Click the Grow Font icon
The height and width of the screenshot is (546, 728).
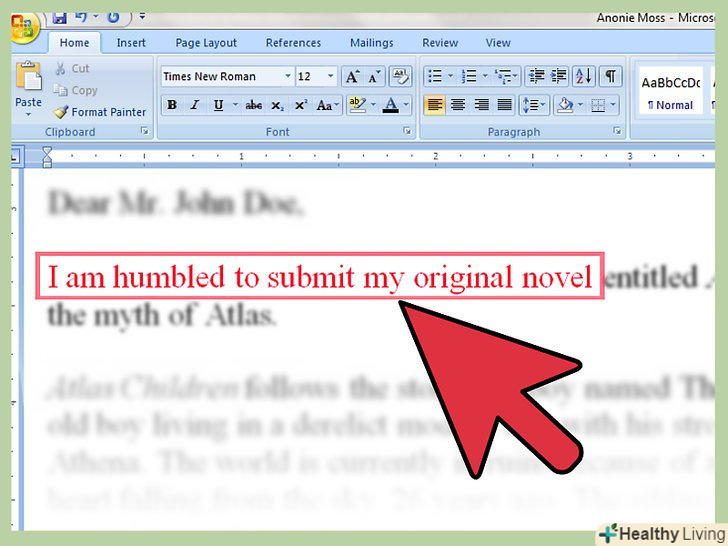(352, 77)
